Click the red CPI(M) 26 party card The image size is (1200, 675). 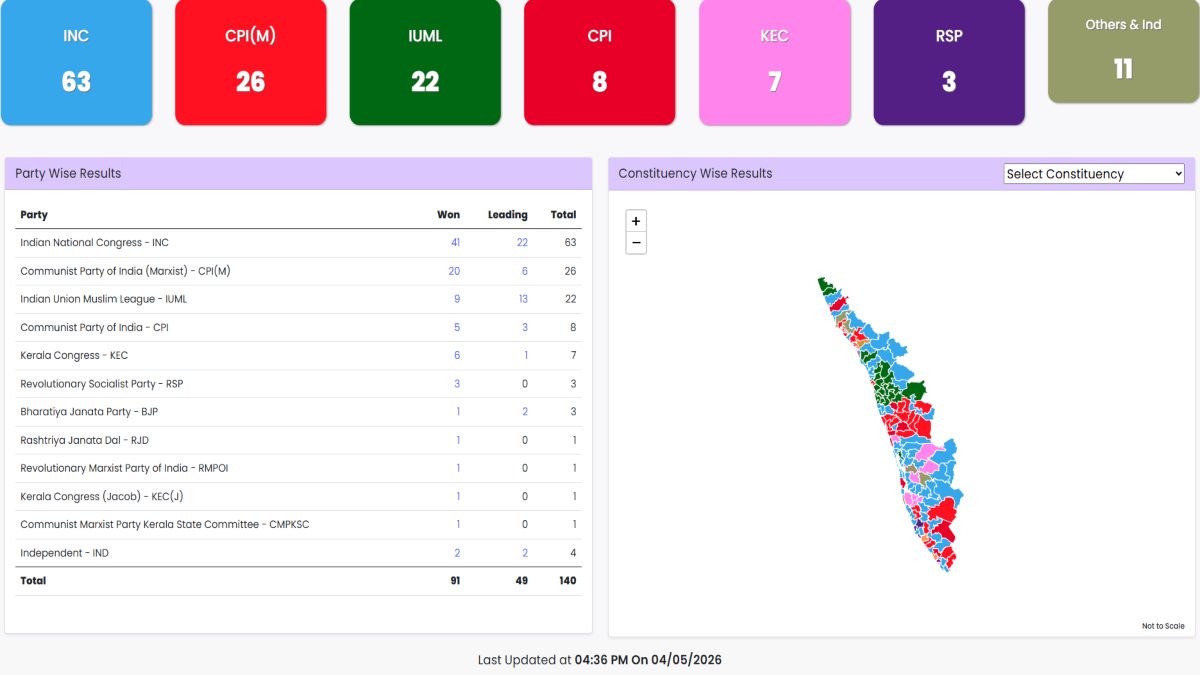(x=251, y=62)
